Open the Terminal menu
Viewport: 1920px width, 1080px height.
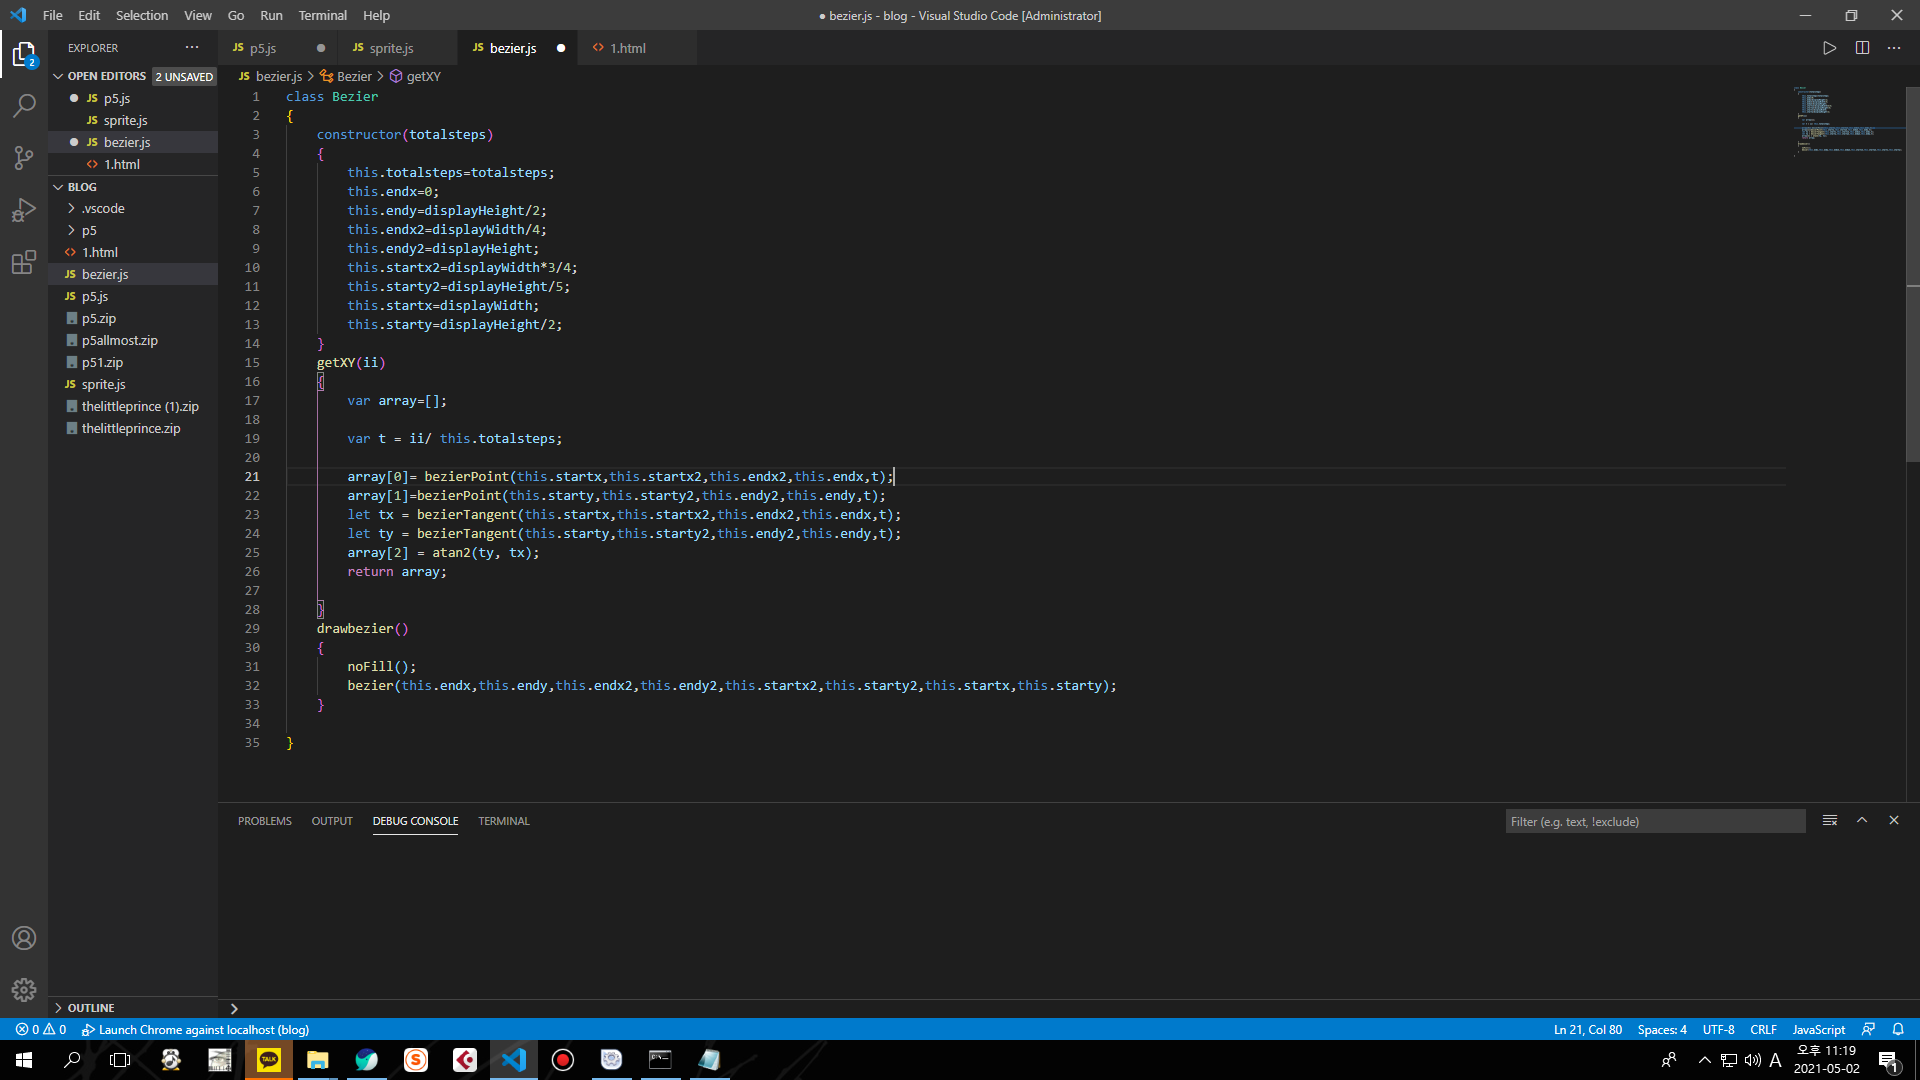tap(322, 15)
